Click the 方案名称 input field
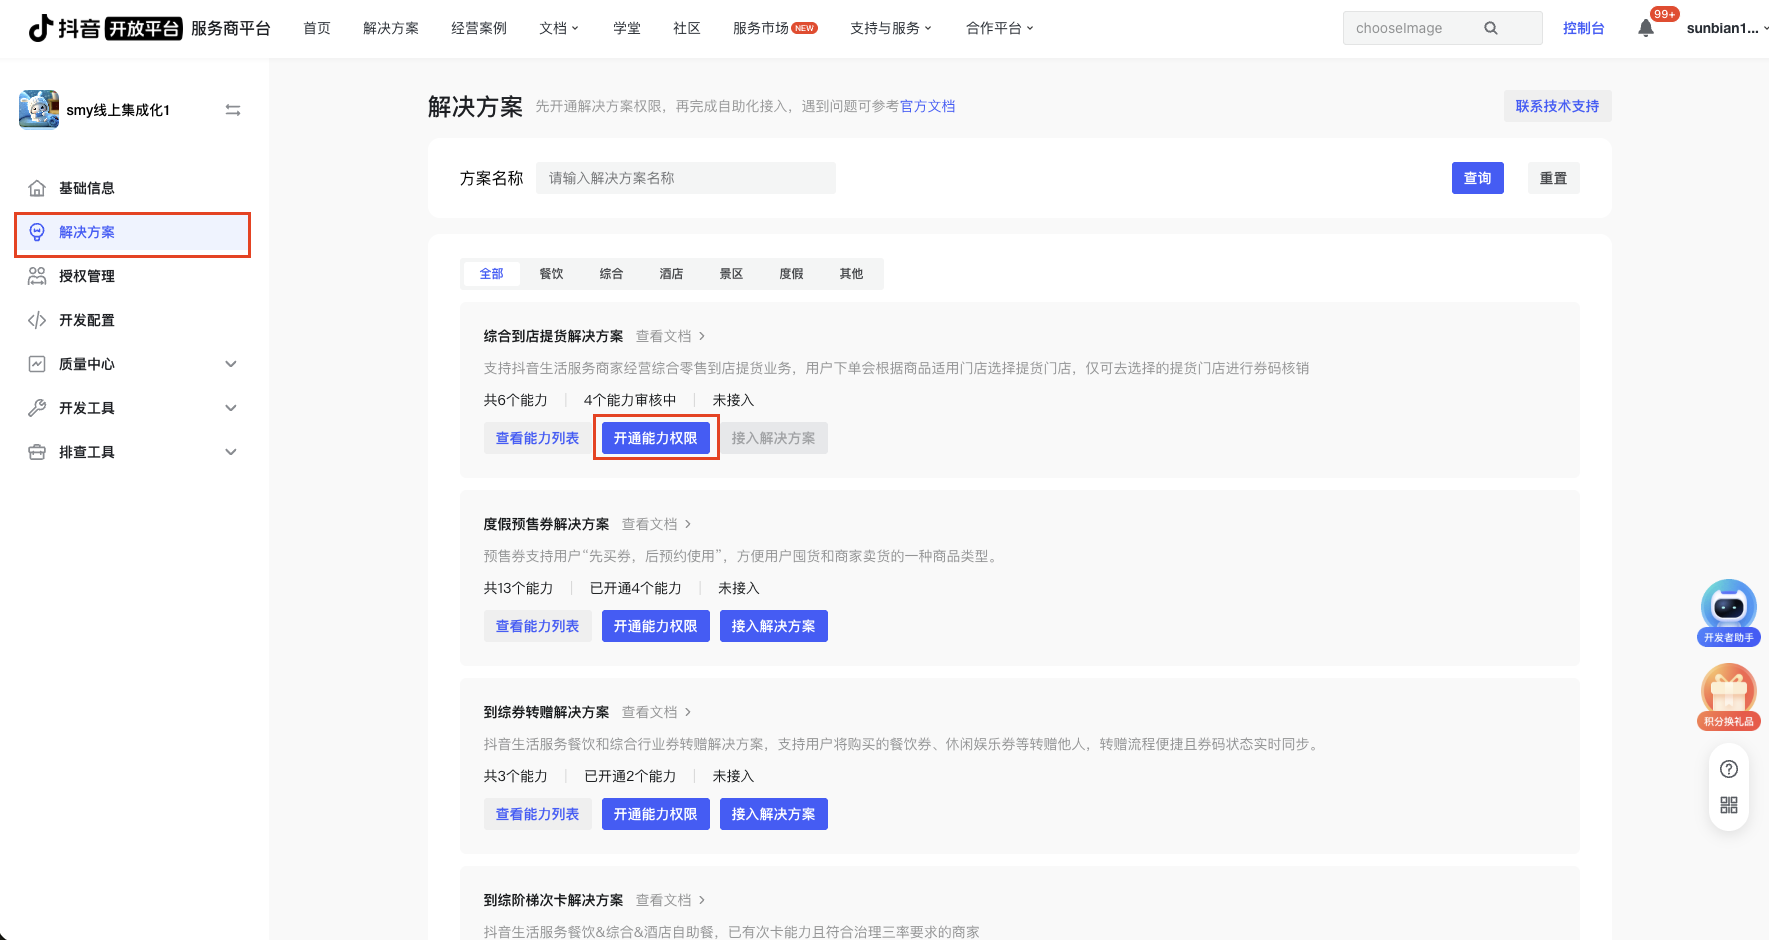This screenshot has height=940, width=1769. [686, 178]
